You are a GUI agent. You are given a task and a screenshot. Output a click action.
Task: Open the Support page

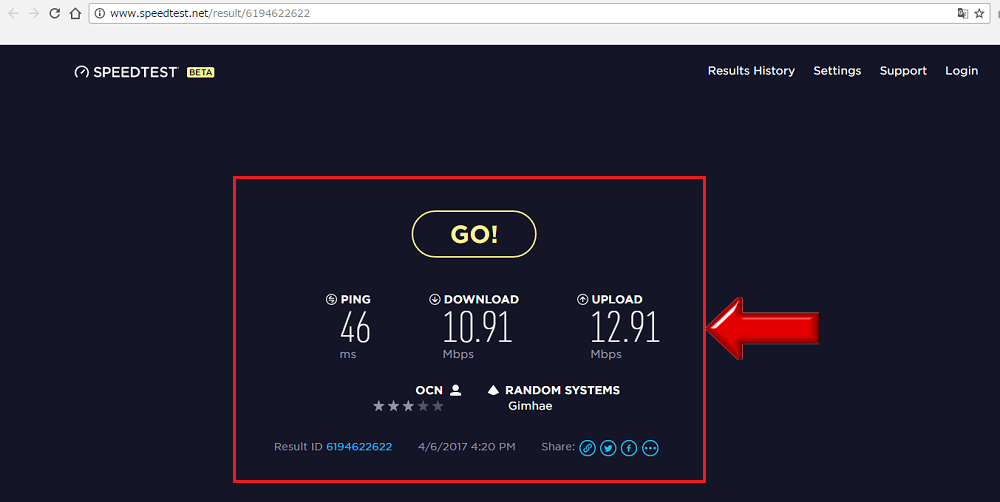click(x=903, y=71)
